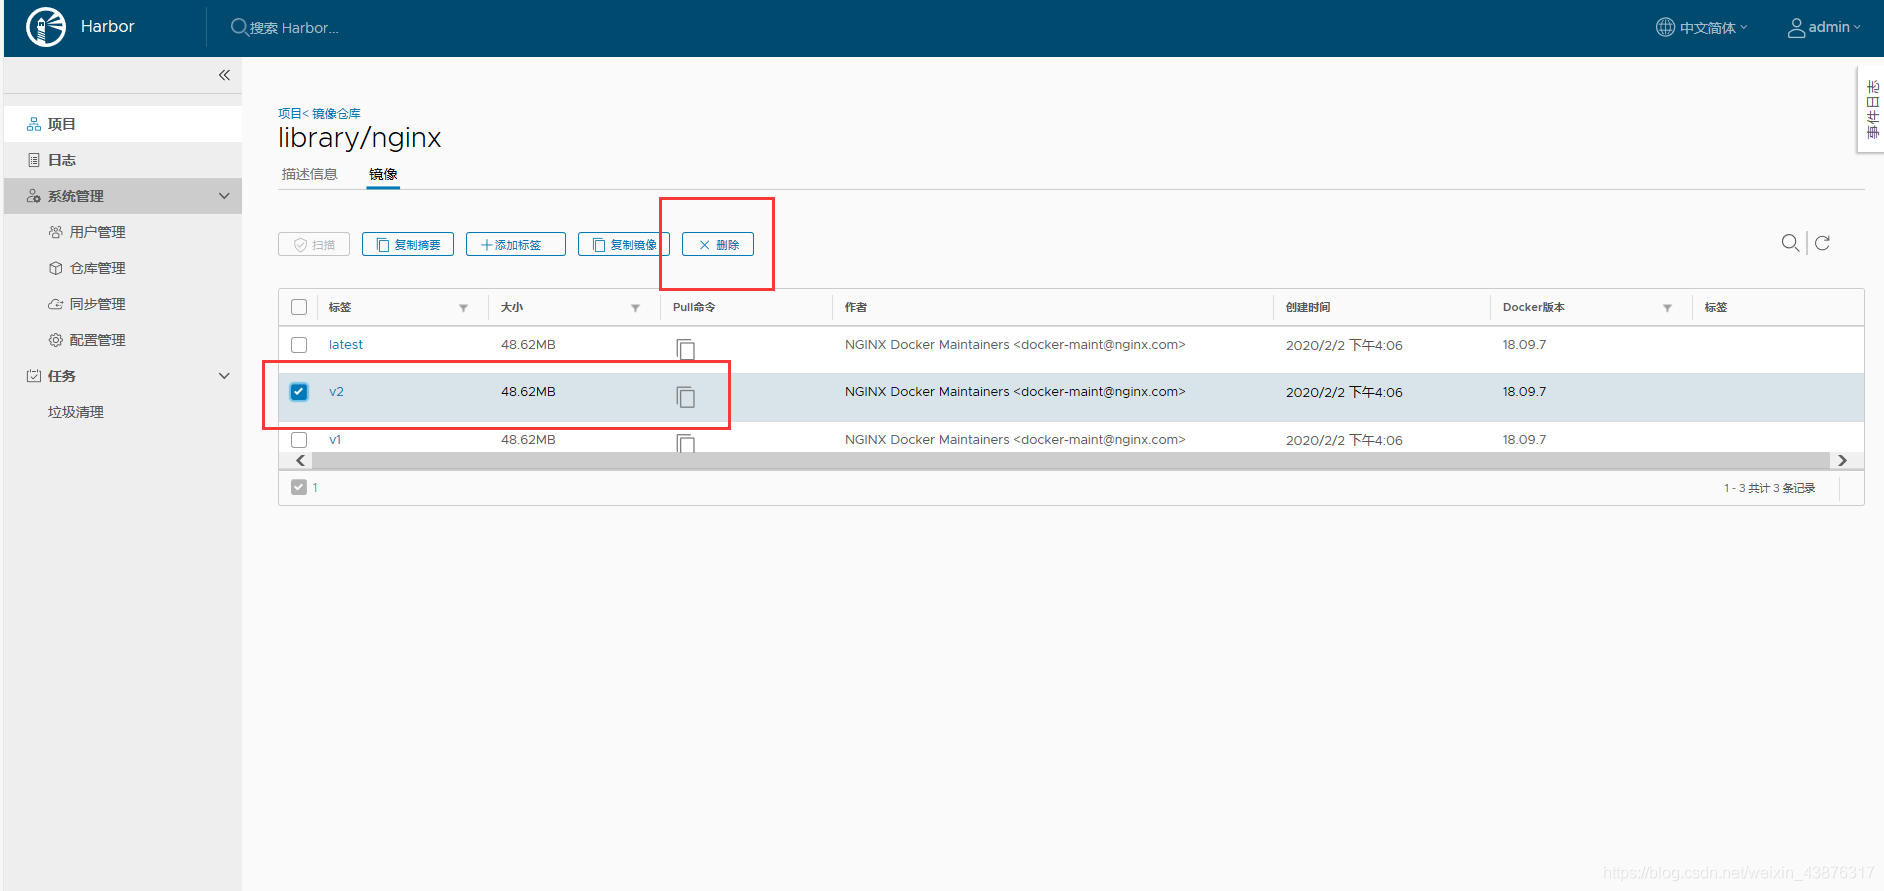Screen dimensions: 1884x891
Task: Uncheck the v2 tag row checkbox
Action: coord(299,392)
